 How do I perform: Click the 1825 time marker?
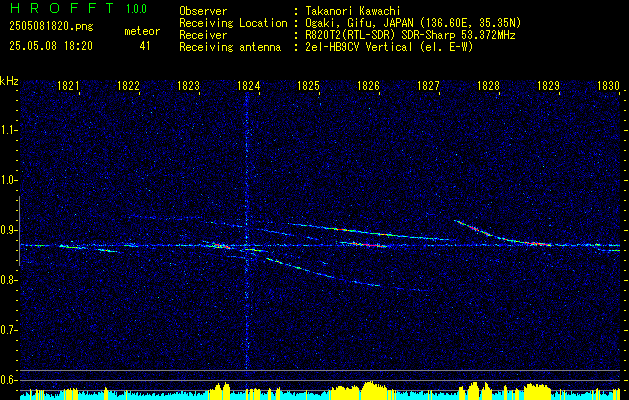click(308, 86)
